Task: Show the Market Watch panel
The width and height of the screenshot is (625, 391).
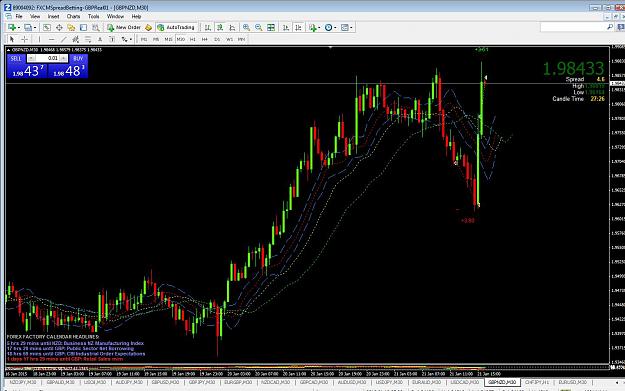Action: click(47, 28)
